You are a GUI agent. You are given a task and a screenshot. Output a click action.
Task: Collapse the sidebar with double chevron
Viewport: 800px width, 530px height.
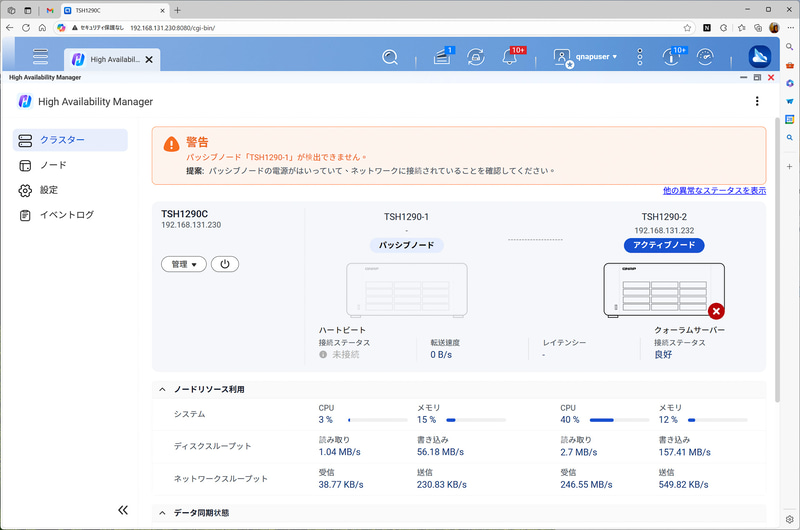pos(123,510)
